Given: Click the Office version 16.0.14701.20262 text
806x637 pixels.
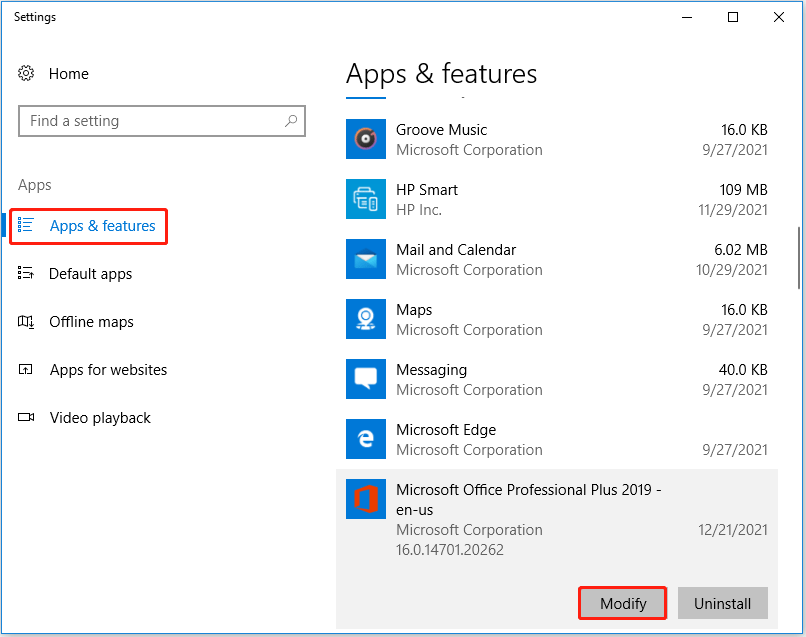Looking at the screenshot, I should click(x=450, y=550).
